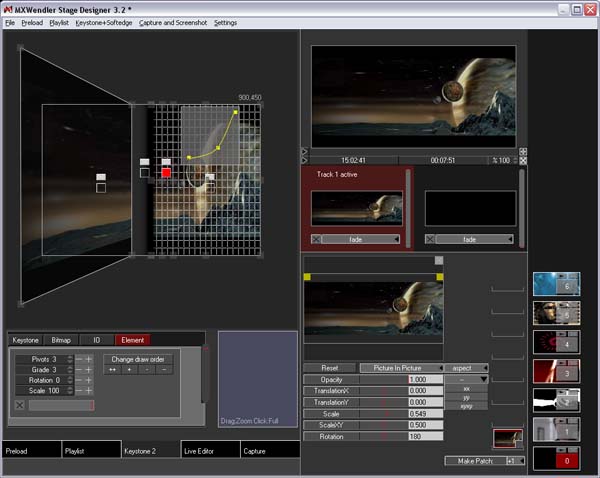600x478 pixels.
Task: Adjust the Scale slider at 0.549
Action: (384, 414)
